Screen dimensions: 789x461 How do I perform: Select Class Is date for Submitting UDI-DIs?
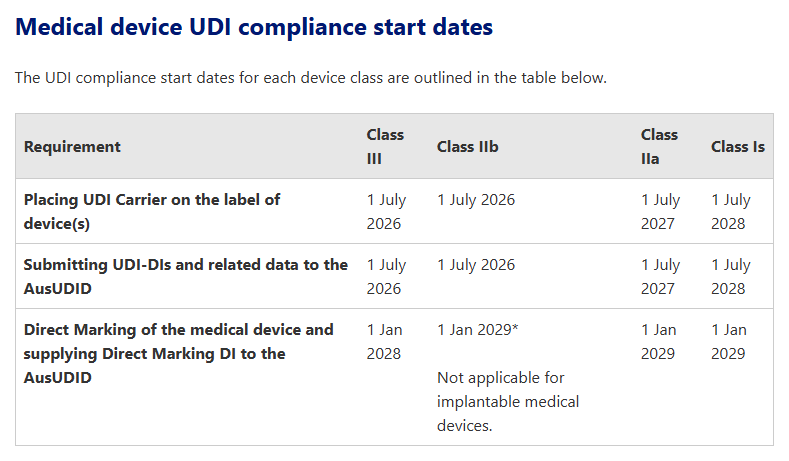pyautogui.click(x=730, y=276)
